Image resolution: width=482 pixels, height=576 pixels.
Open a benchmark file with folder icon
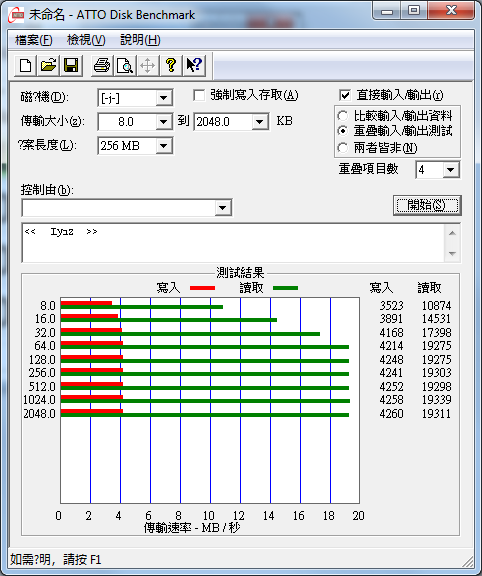coord(48,66)
